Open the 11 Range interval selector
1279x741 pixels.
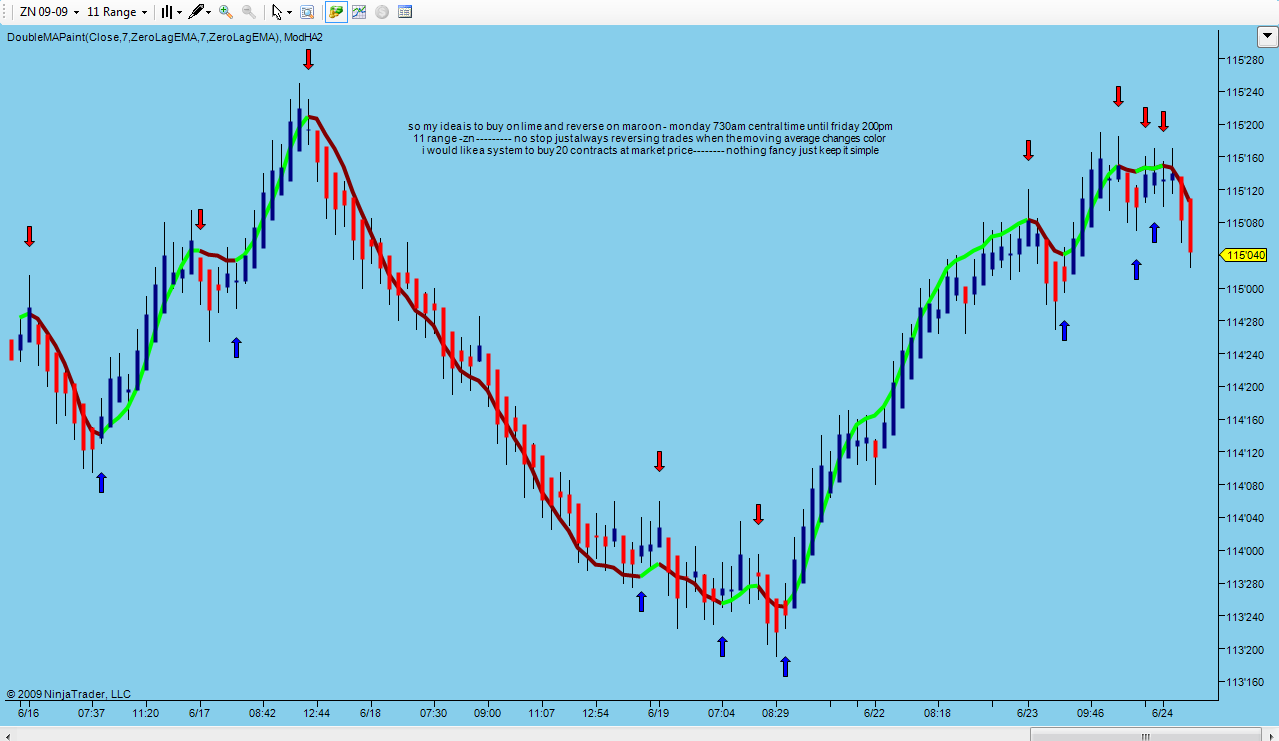[x=117, y=12]
